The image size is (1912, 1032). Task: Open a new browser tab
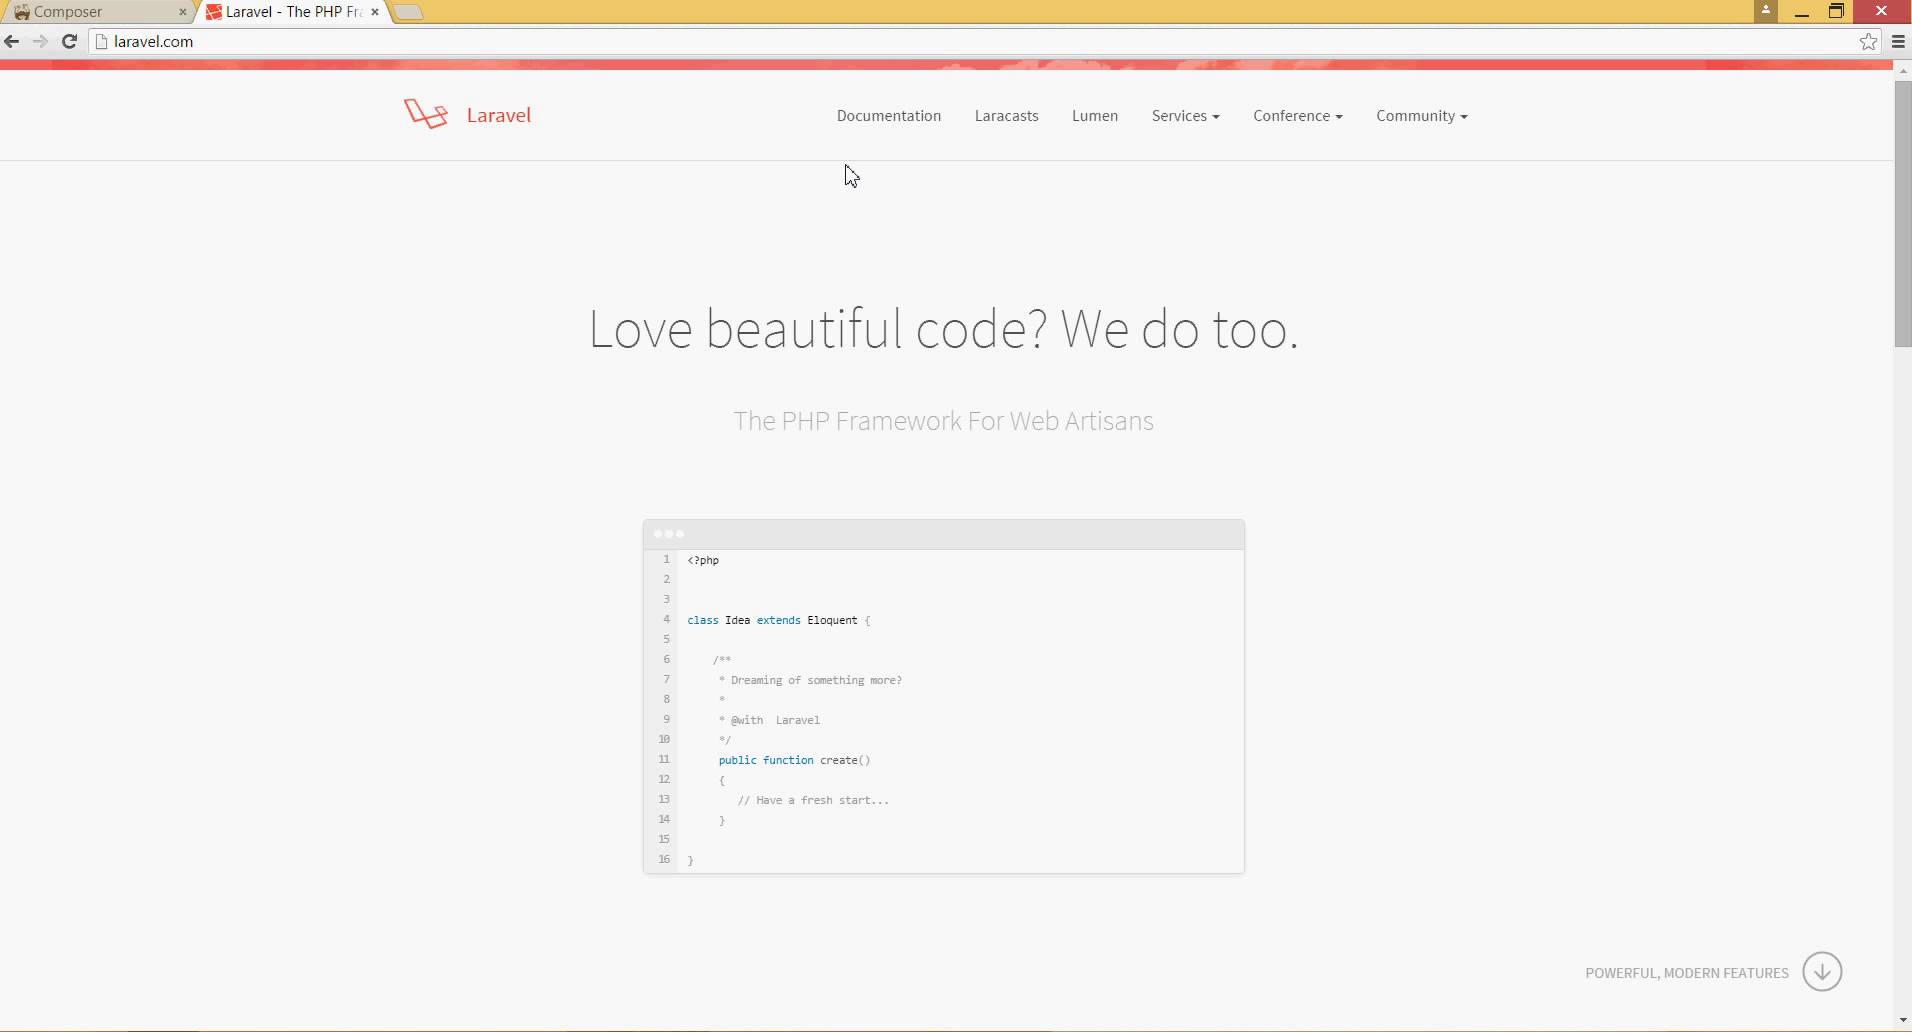[409, 12]
